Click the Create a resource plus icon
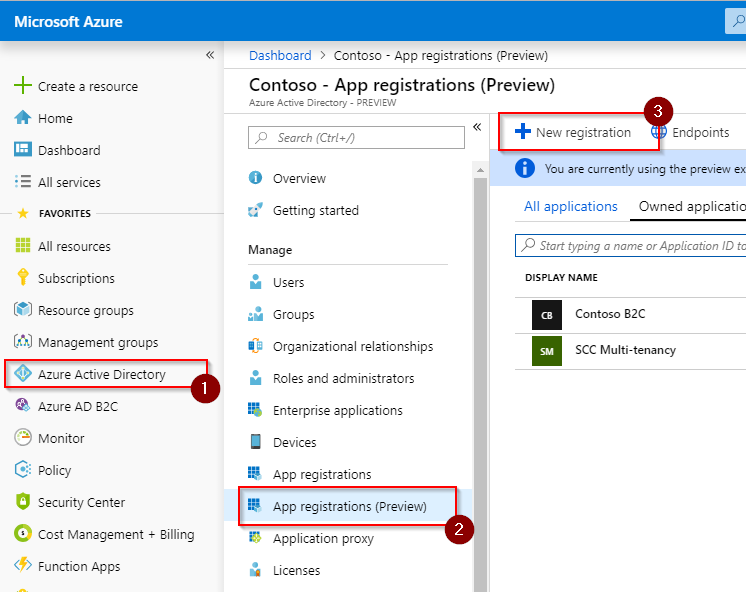746x592 pixels. point(23,86)
